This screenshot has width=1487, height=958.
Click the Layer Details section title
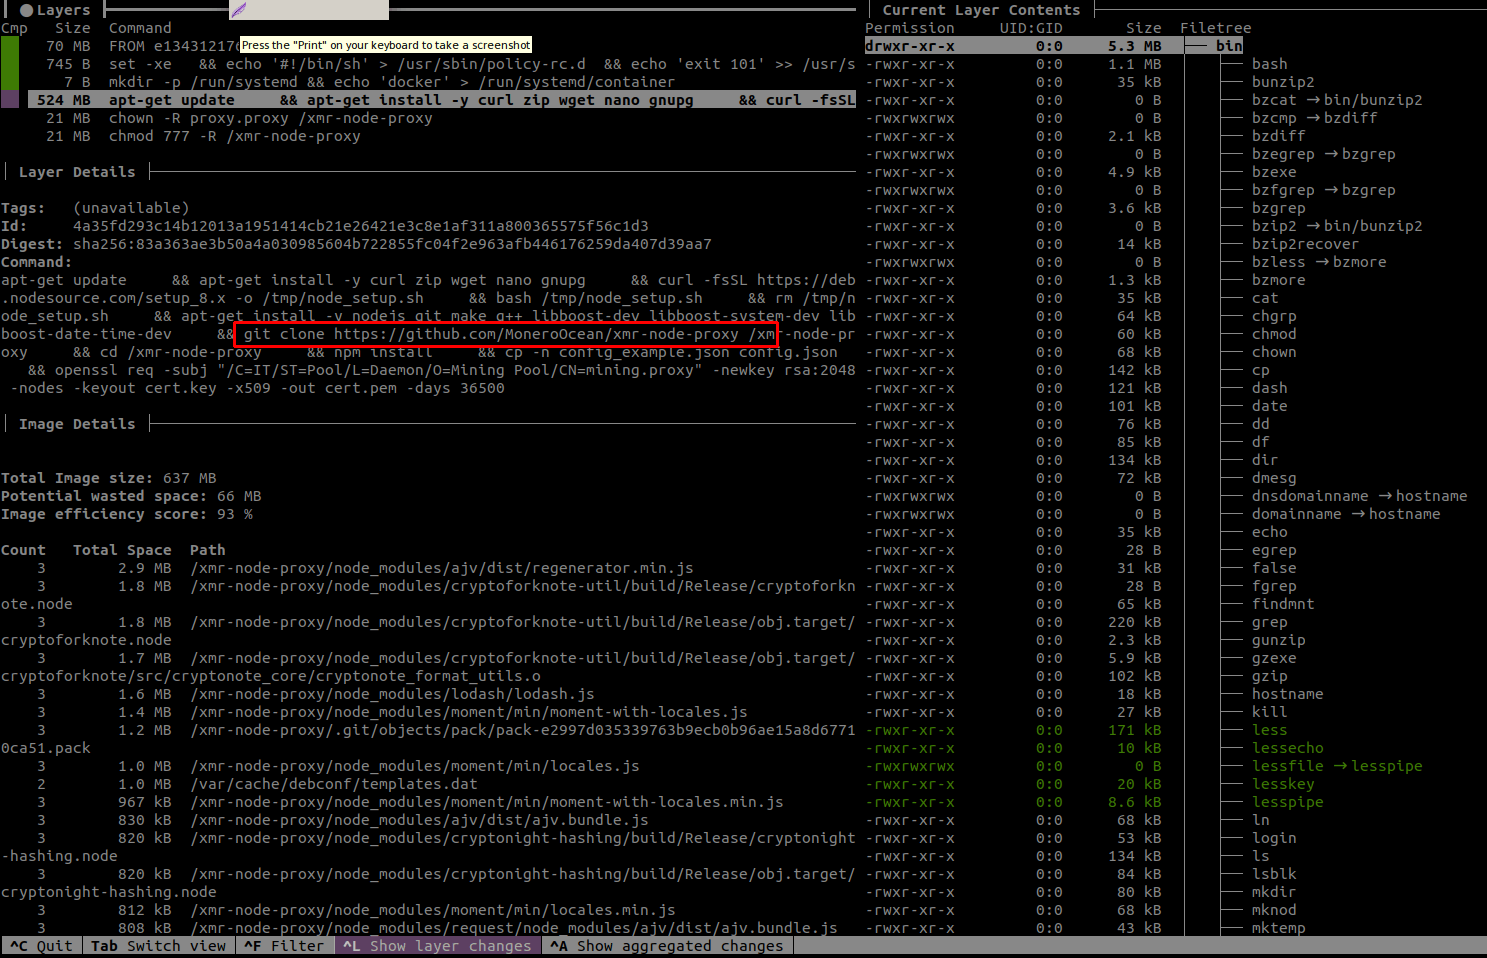pyautogui.click(x=77, y=172)
